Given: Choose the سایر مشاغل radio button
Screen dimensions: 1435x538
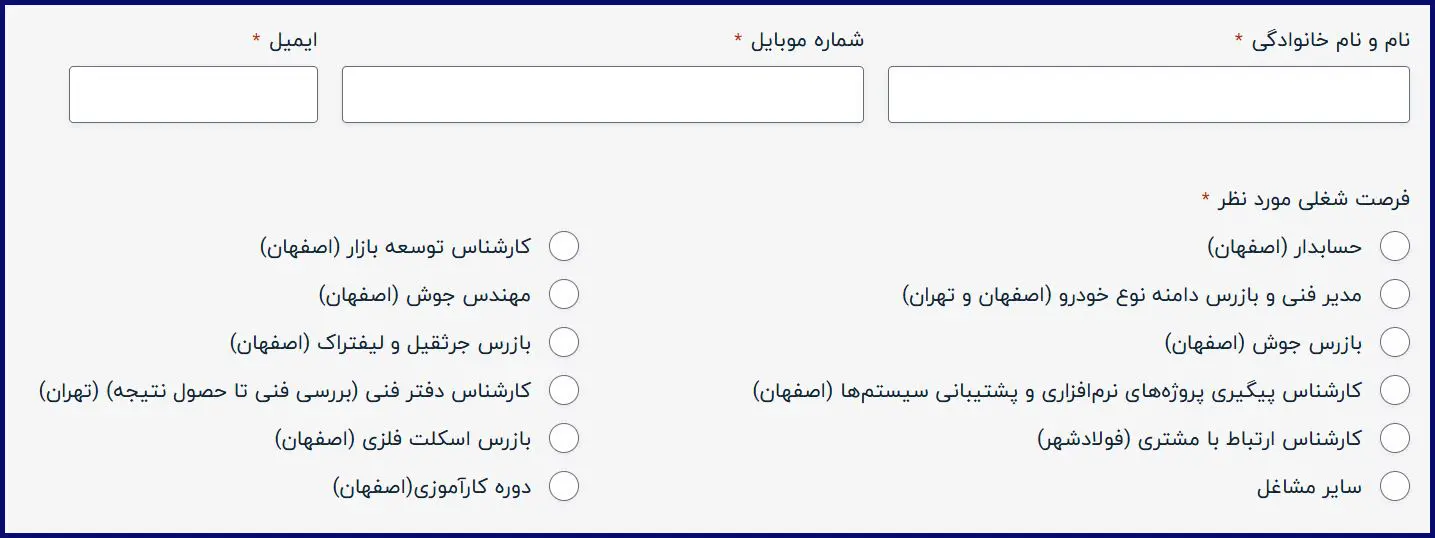Looking at the screenshot, I should 1394,486.
